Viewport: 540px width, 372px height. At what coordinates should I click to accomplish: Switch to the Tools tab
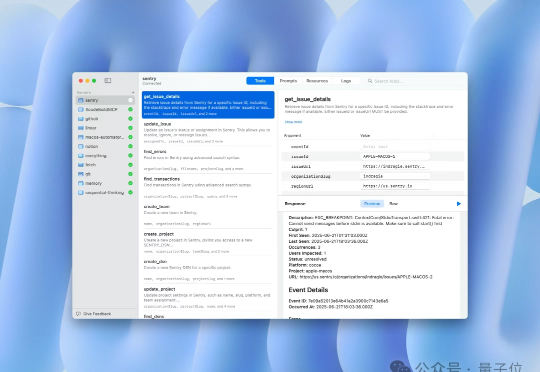260,81
